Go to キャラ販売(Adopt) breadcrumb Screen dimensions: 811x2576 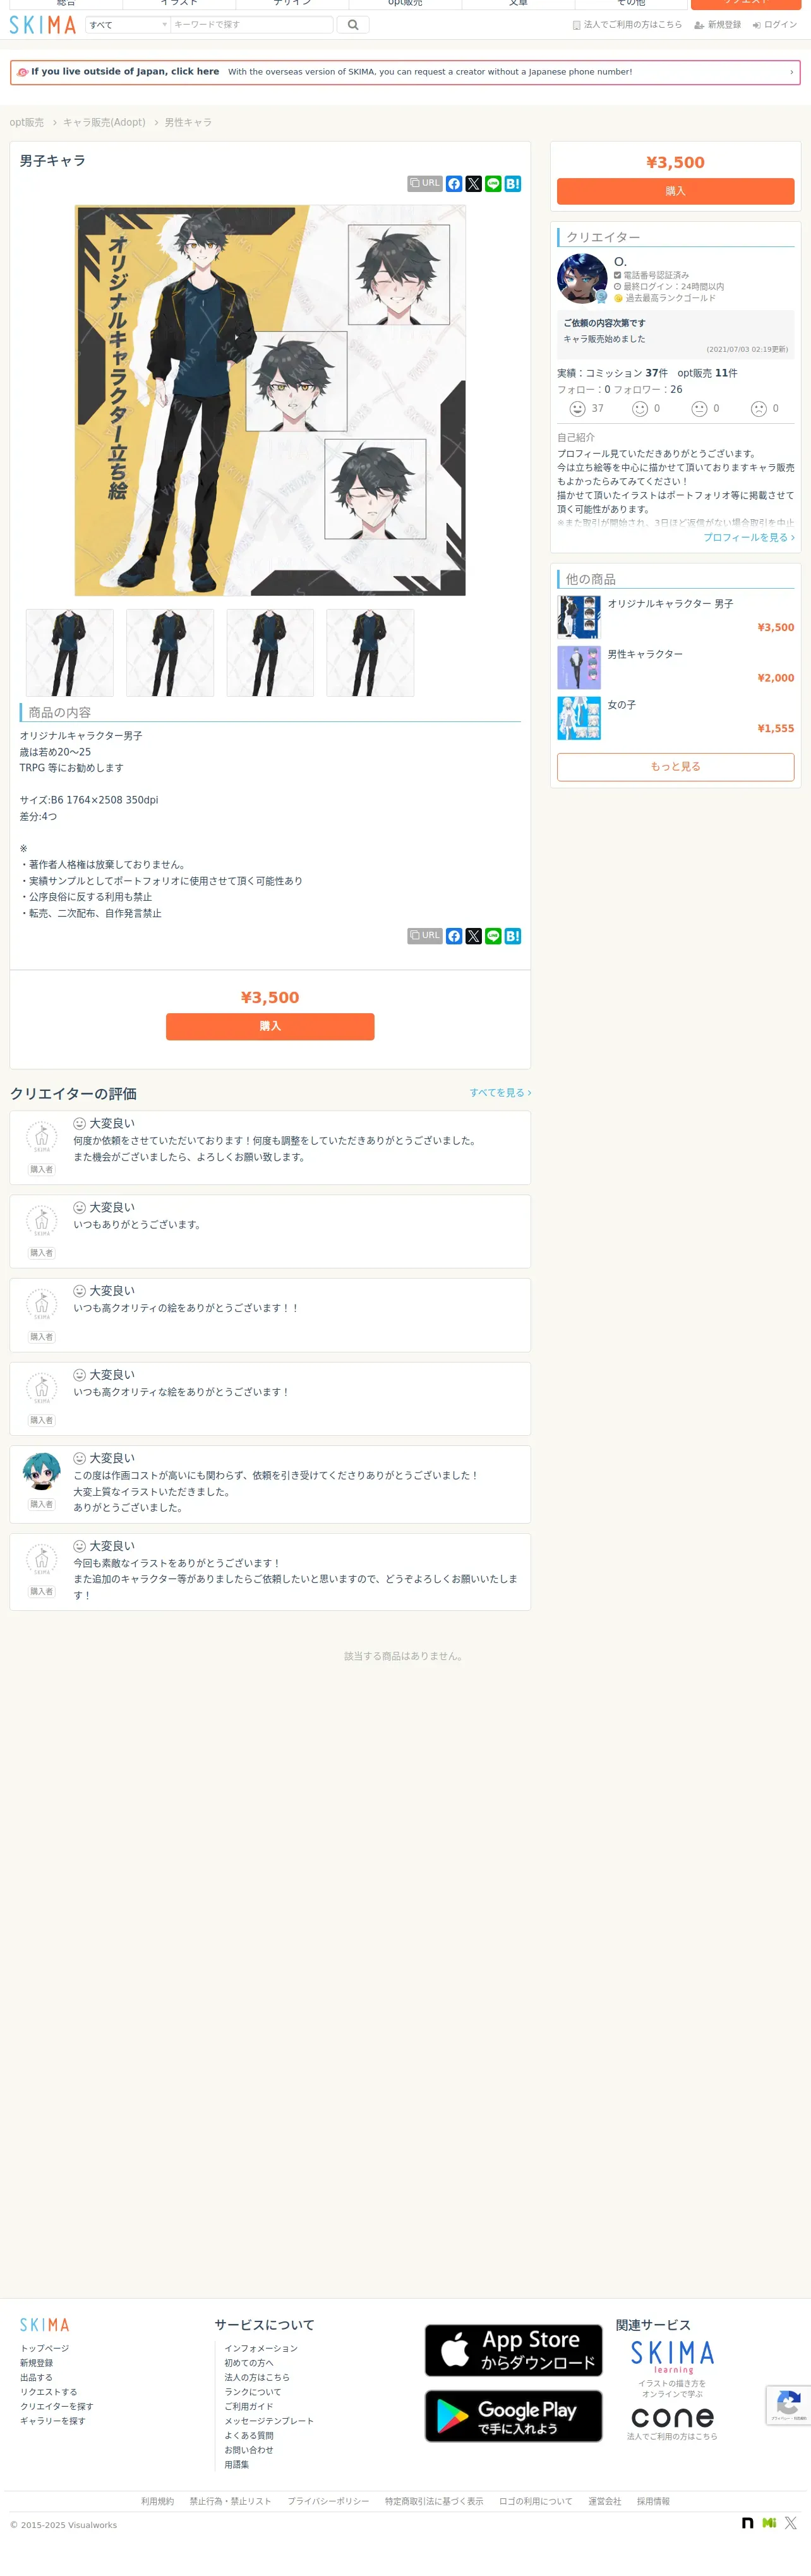(x=104, y=122)
